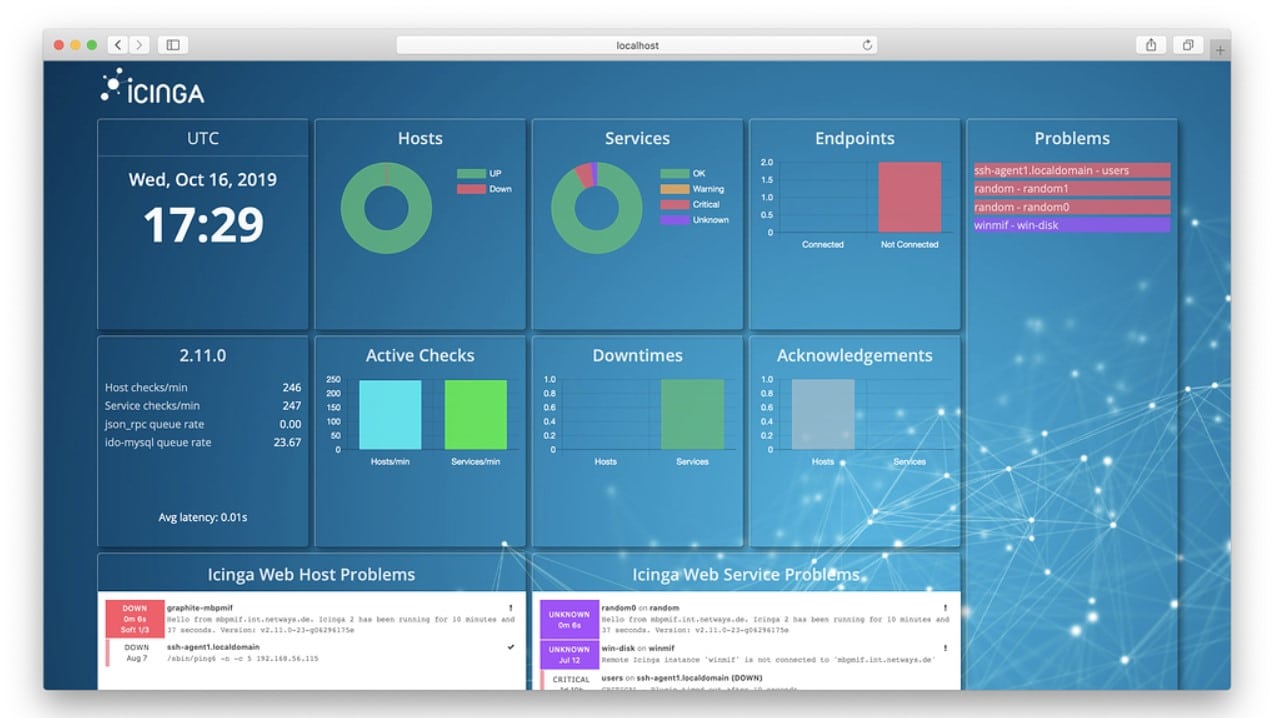Toggle the Unknown legend swatch in Services
1272x718 pixels.
(675, 219)
